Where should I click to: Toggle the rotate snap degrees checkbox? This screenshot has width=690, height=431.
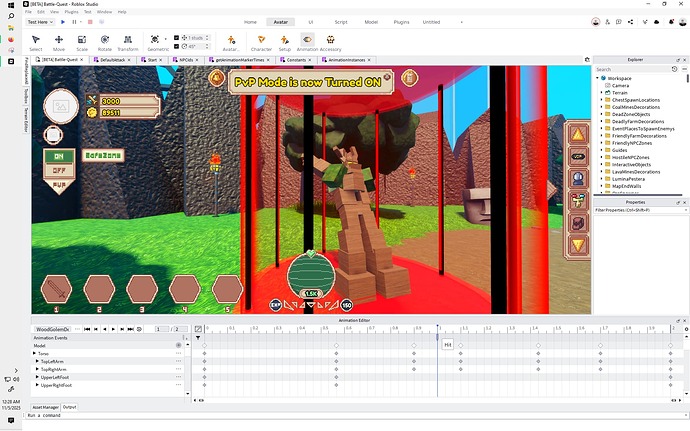(176, 46)
